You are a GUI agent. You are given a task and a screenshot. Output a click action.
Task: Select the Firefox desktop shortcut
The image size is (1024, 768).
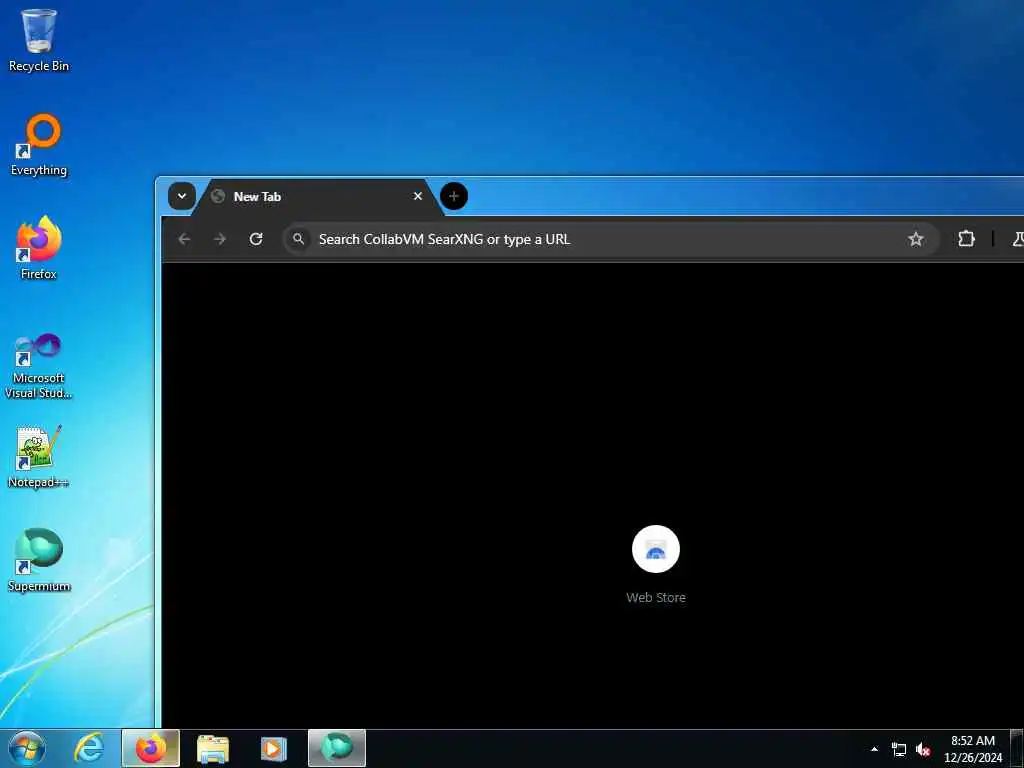coord(39,248)
